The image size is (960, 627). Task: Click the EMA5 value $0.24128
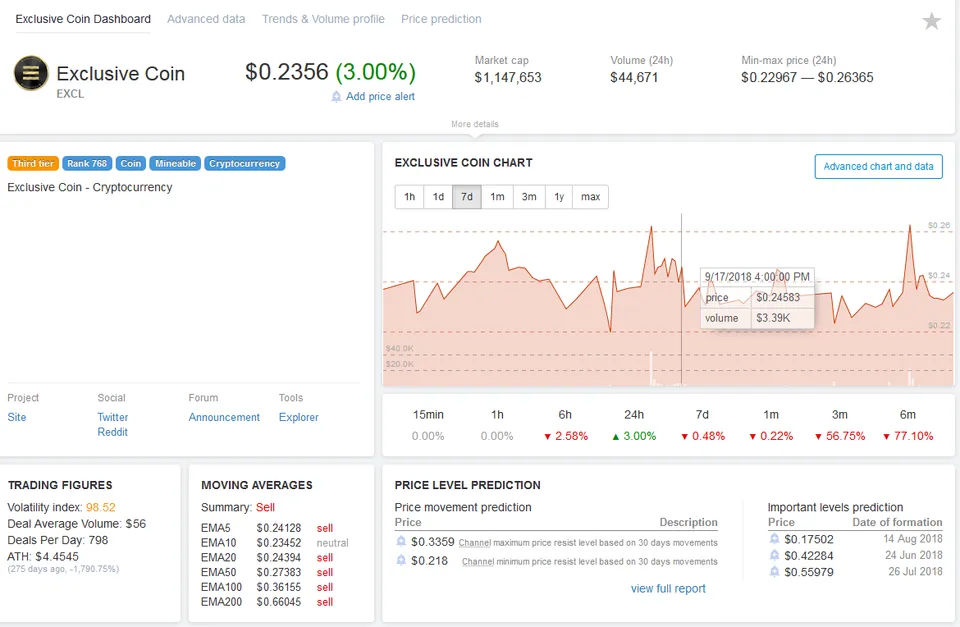coord(279,528)
